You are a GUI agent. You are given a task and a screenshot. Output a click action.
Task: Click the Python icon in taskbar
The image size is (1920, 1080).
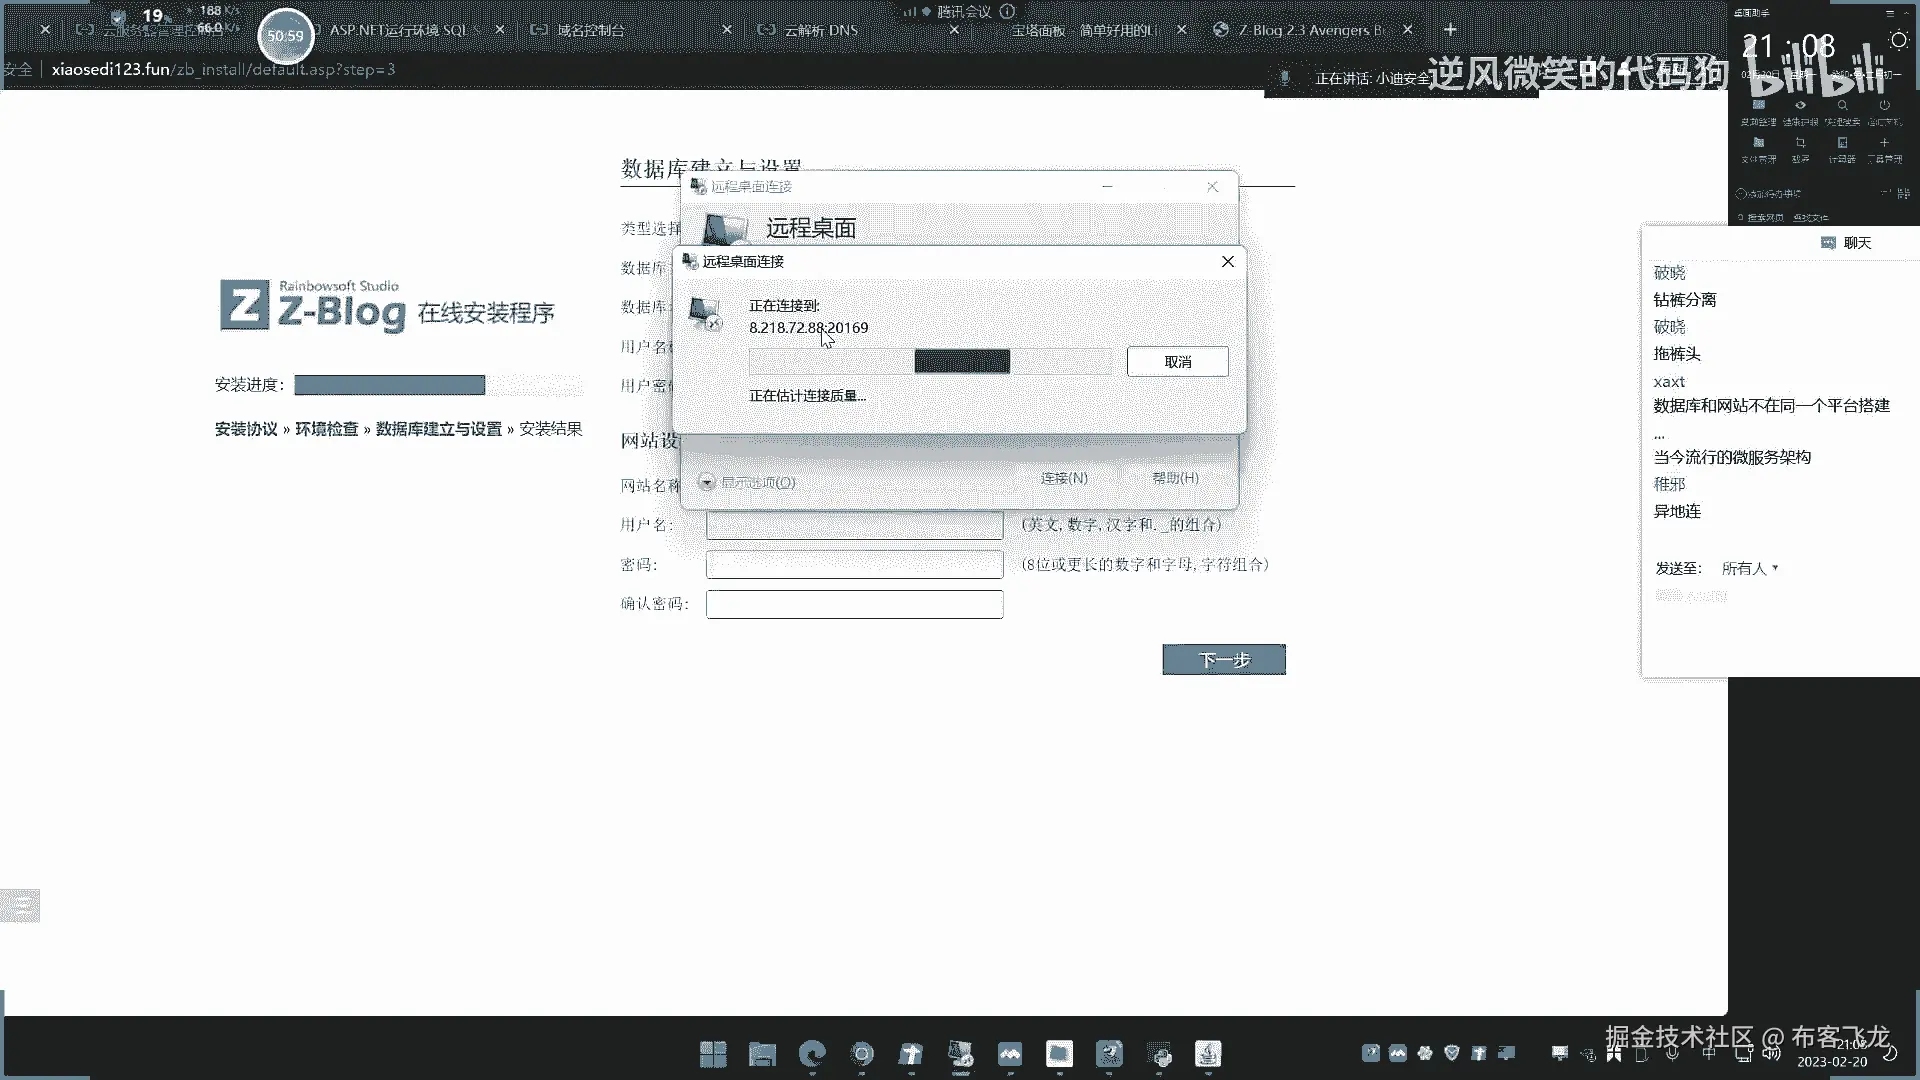[1160, 1054]
